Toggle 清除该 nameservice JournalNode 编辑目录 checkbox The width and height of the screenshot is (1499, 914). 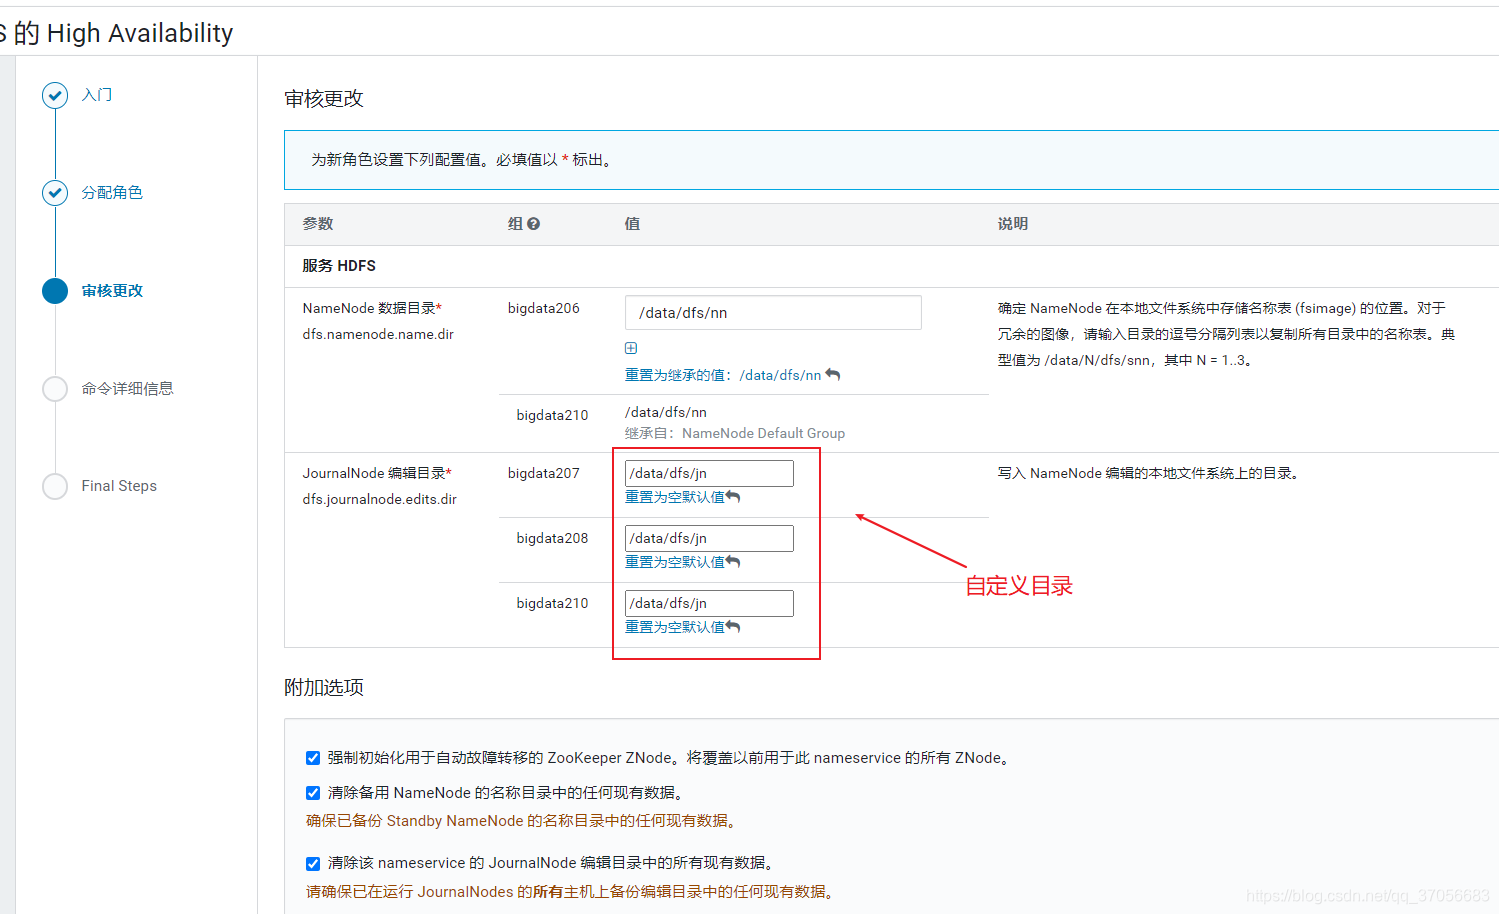click(313, 863)
